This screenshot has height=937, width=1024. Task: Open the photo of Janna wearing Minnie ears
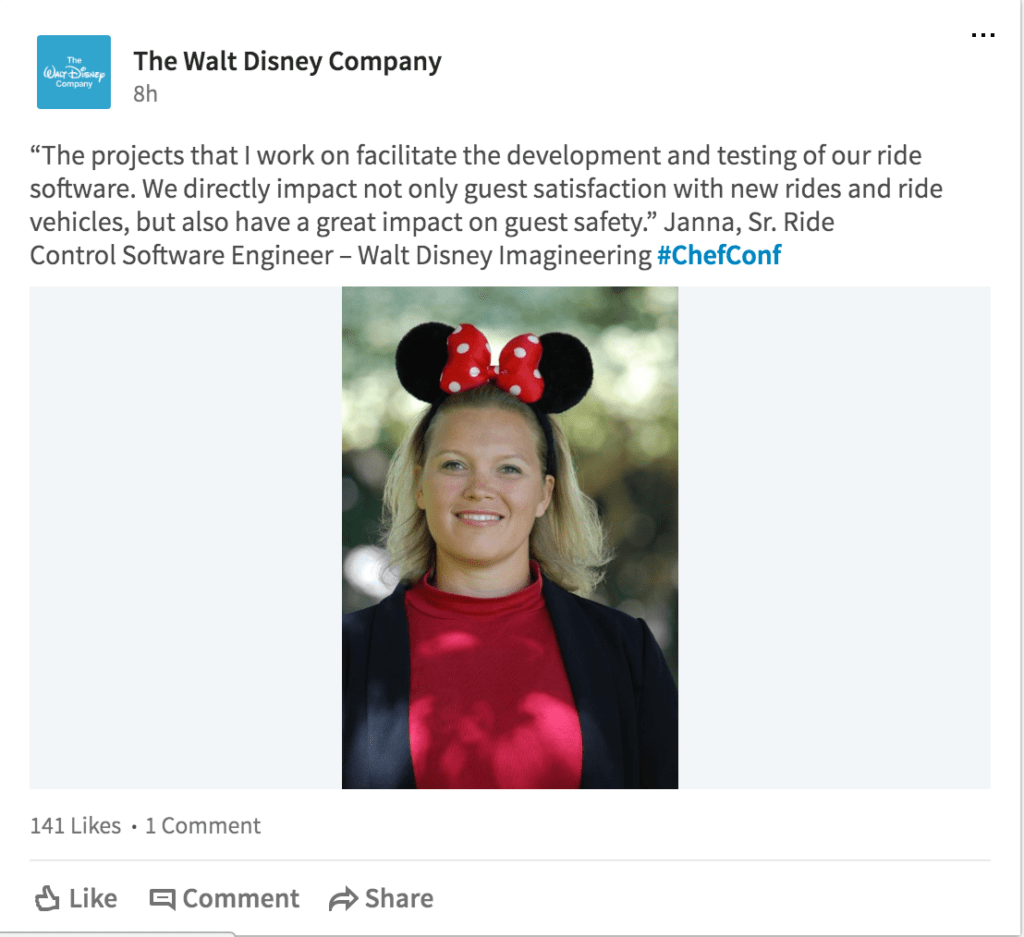(510, 537)
